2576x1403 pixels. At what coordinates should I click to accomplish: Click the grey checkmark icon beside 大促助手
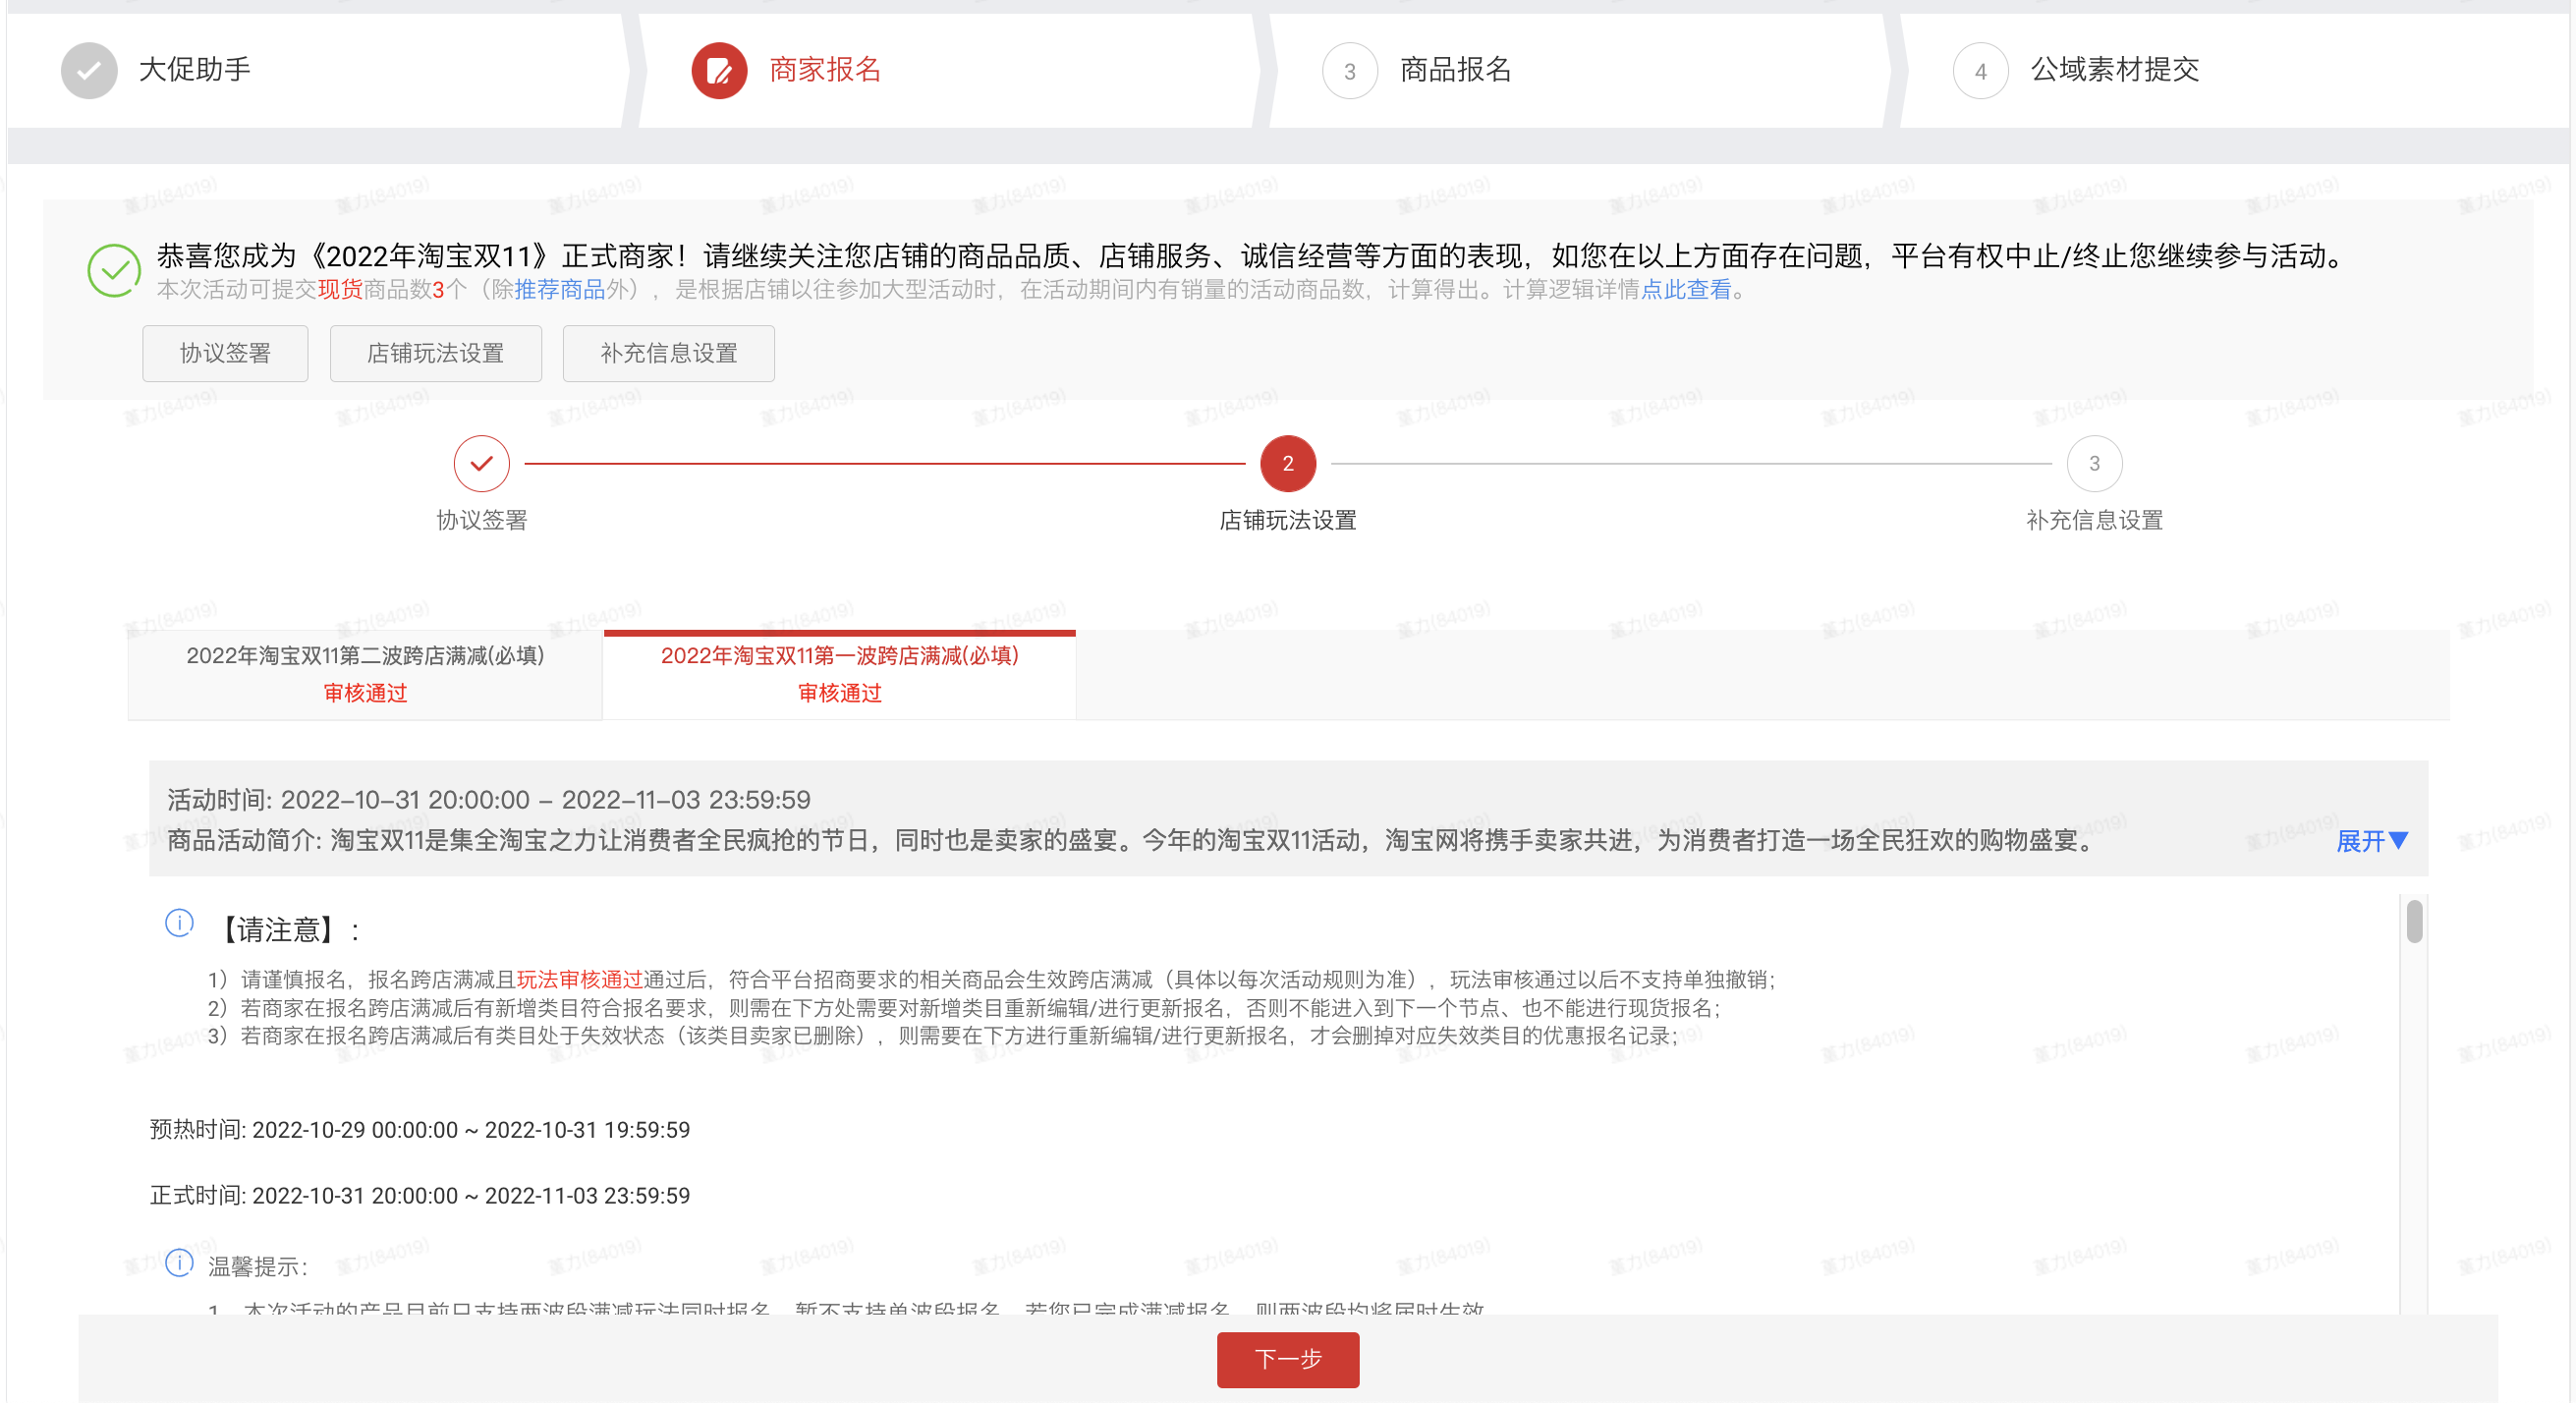(x=89, y=71)
